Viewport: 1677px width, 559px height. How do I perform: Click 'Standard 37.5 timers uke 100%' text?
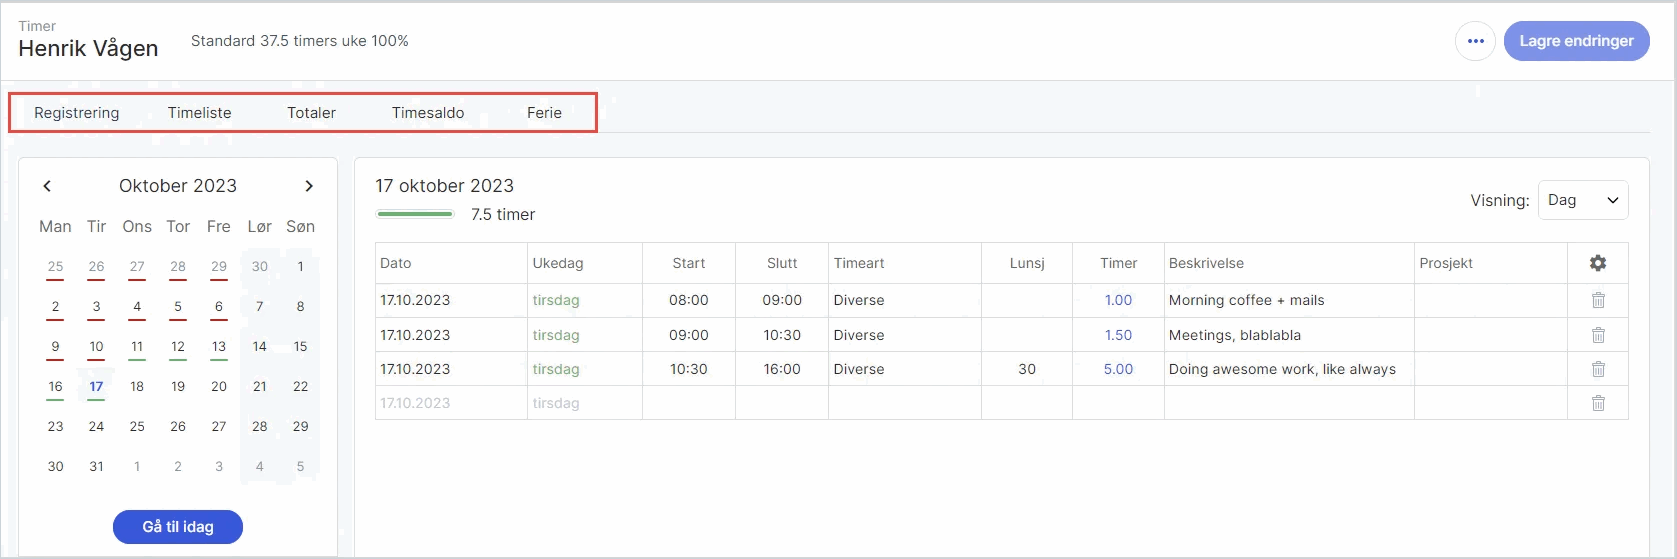tap(300, 41)
